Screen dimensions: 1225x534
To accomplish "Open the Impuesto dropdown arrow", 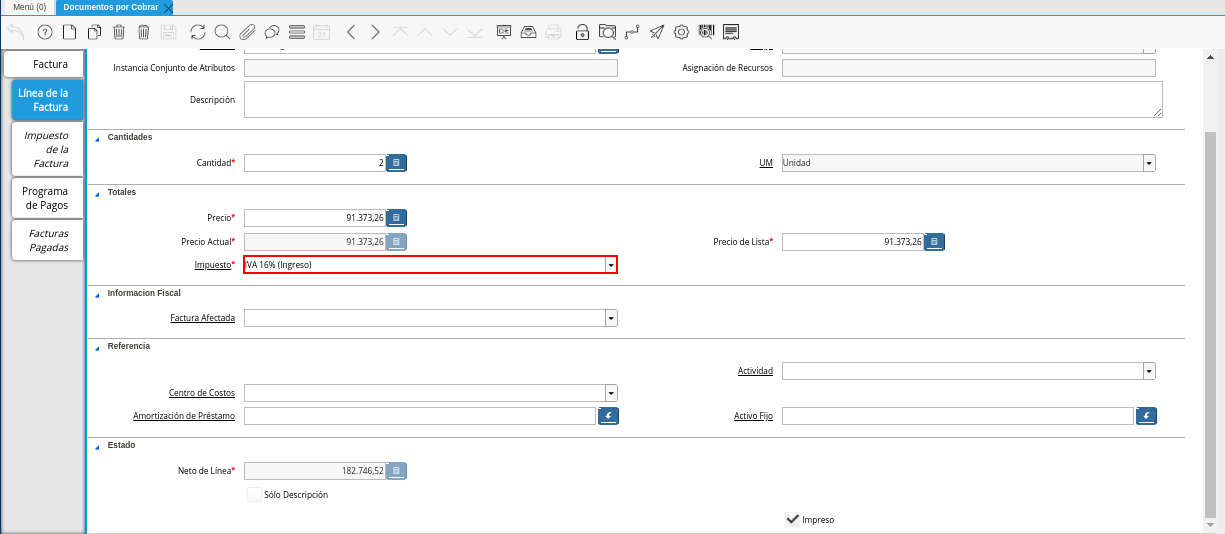I will coord(610,265).
